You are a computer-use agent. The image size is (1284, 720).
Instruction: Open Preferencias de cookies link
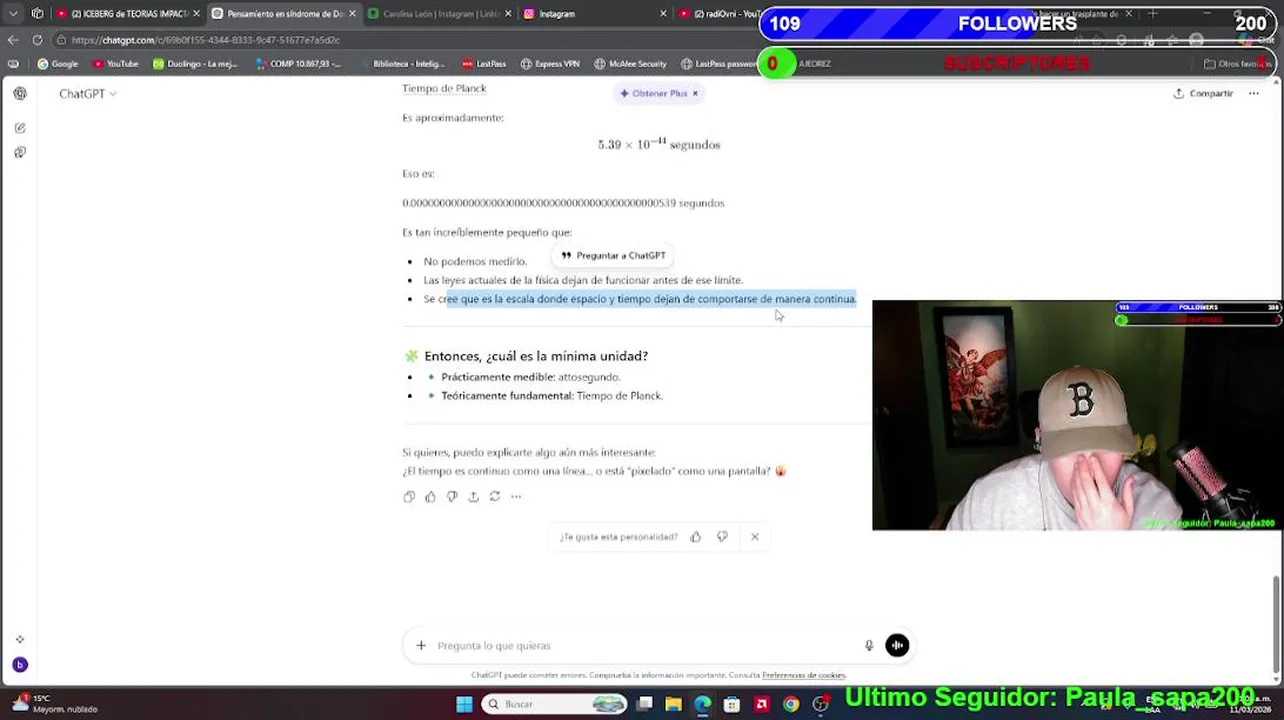804,676
